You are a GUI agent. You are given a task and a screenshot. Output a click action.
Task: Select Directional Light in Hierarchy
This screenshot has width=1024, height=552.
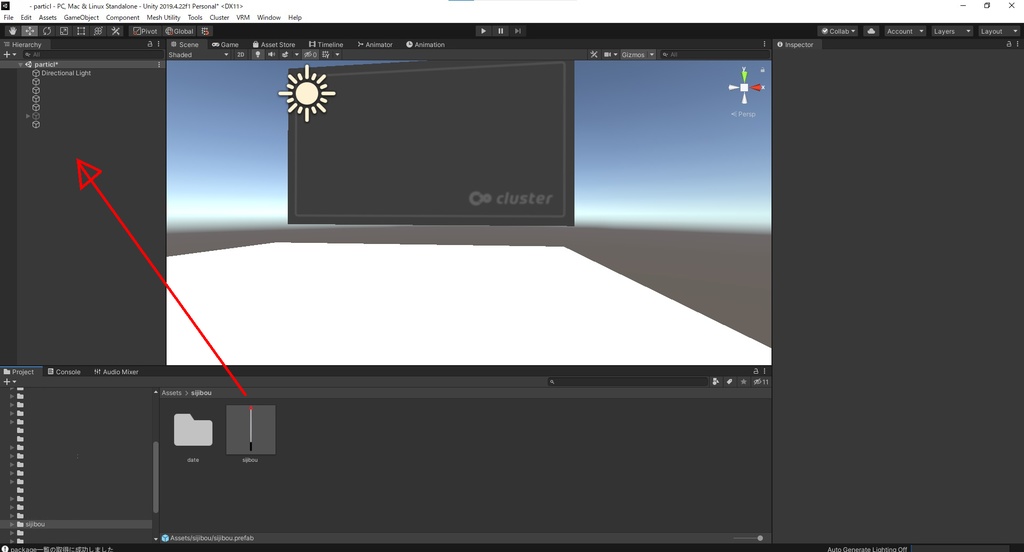(x=66, y=73)
